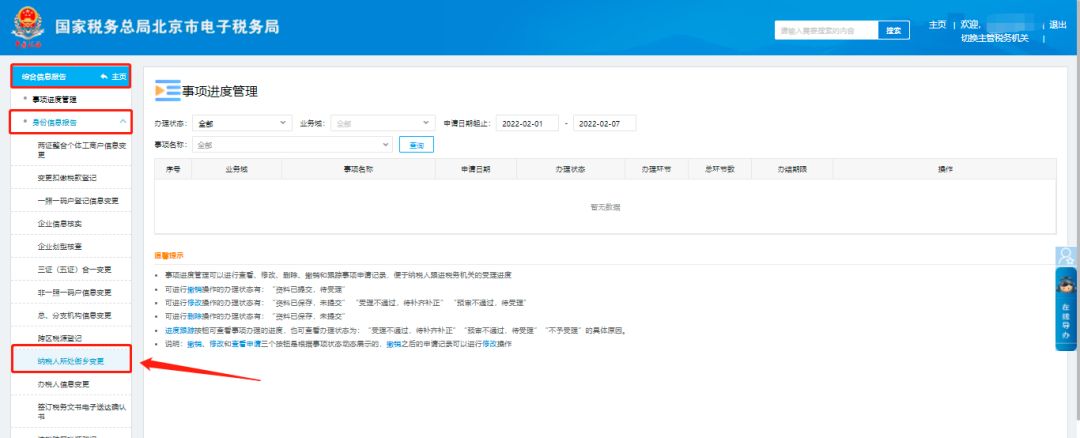Click the orange 温馨提示 heading

coord(169,256)
